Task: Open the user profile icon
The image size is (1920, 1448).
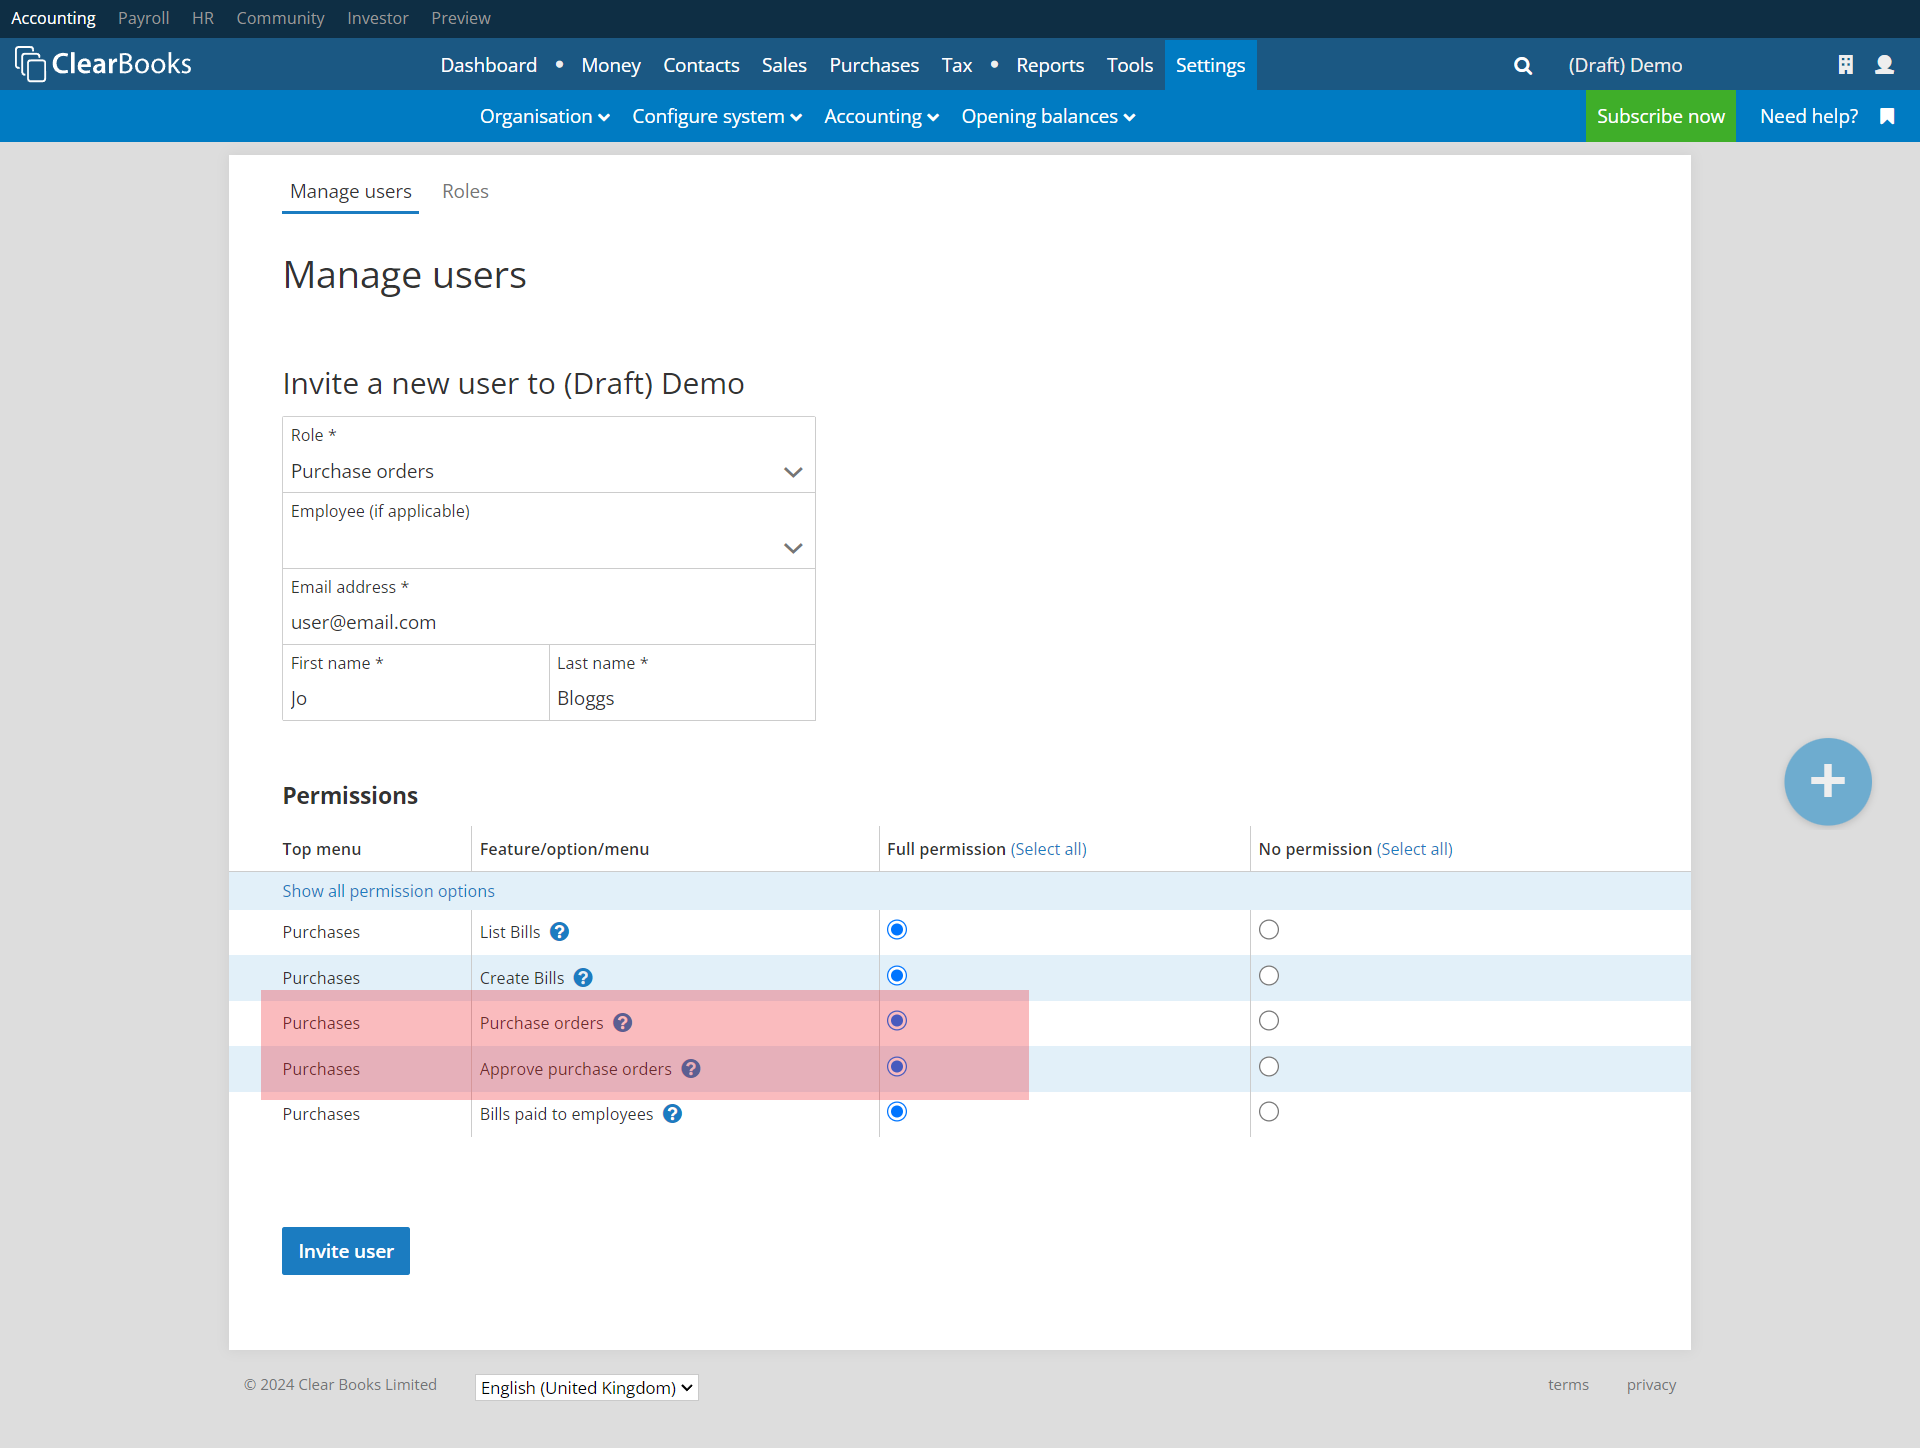Action: (x=1884, y=65)
